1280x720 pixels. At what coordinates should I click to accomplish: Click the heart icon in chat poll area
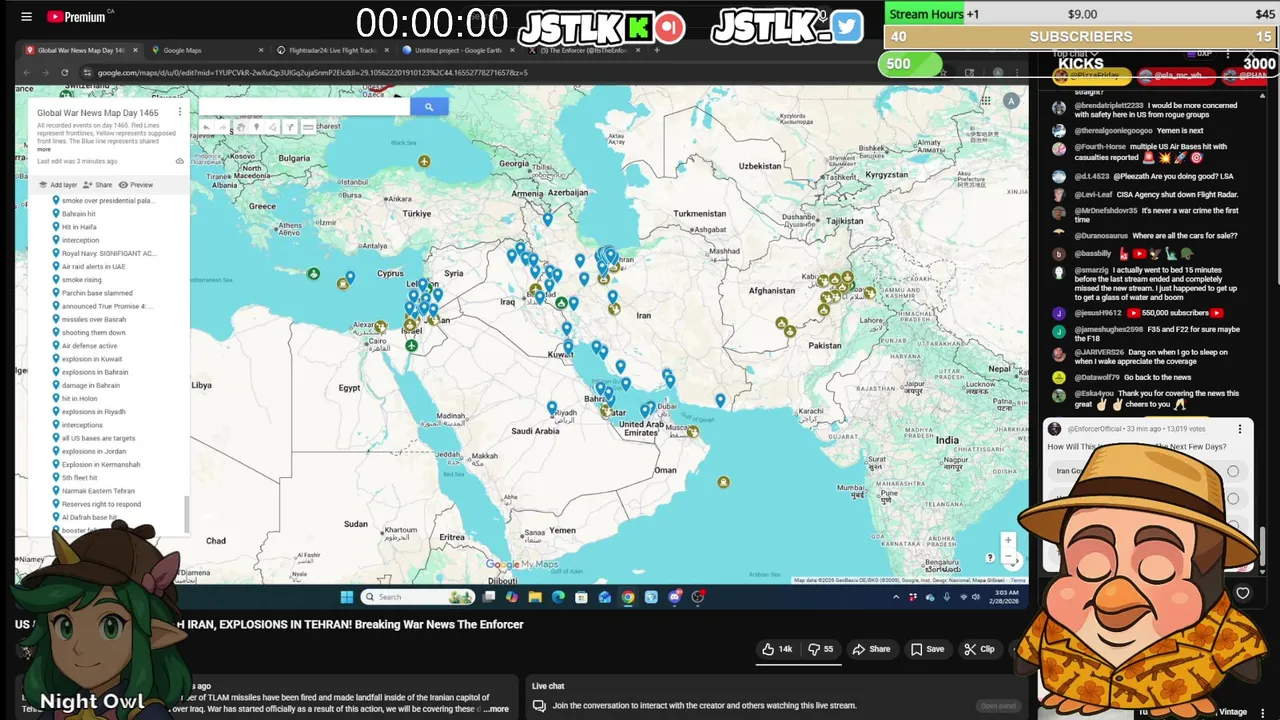(x=1243, y=593)
